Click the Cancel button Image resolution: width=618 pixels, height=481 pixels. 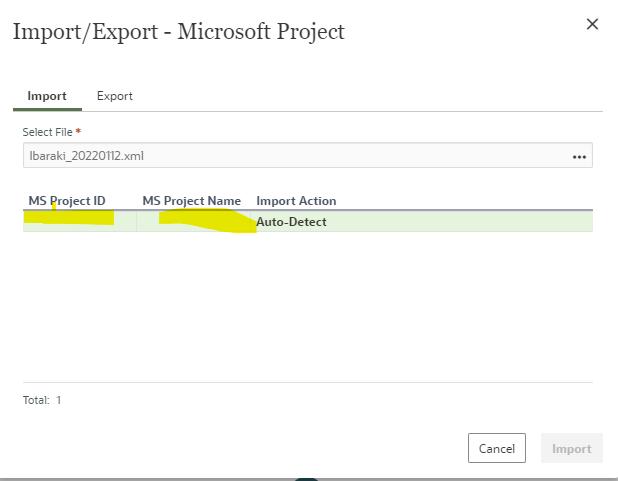(x=497, y=448)
